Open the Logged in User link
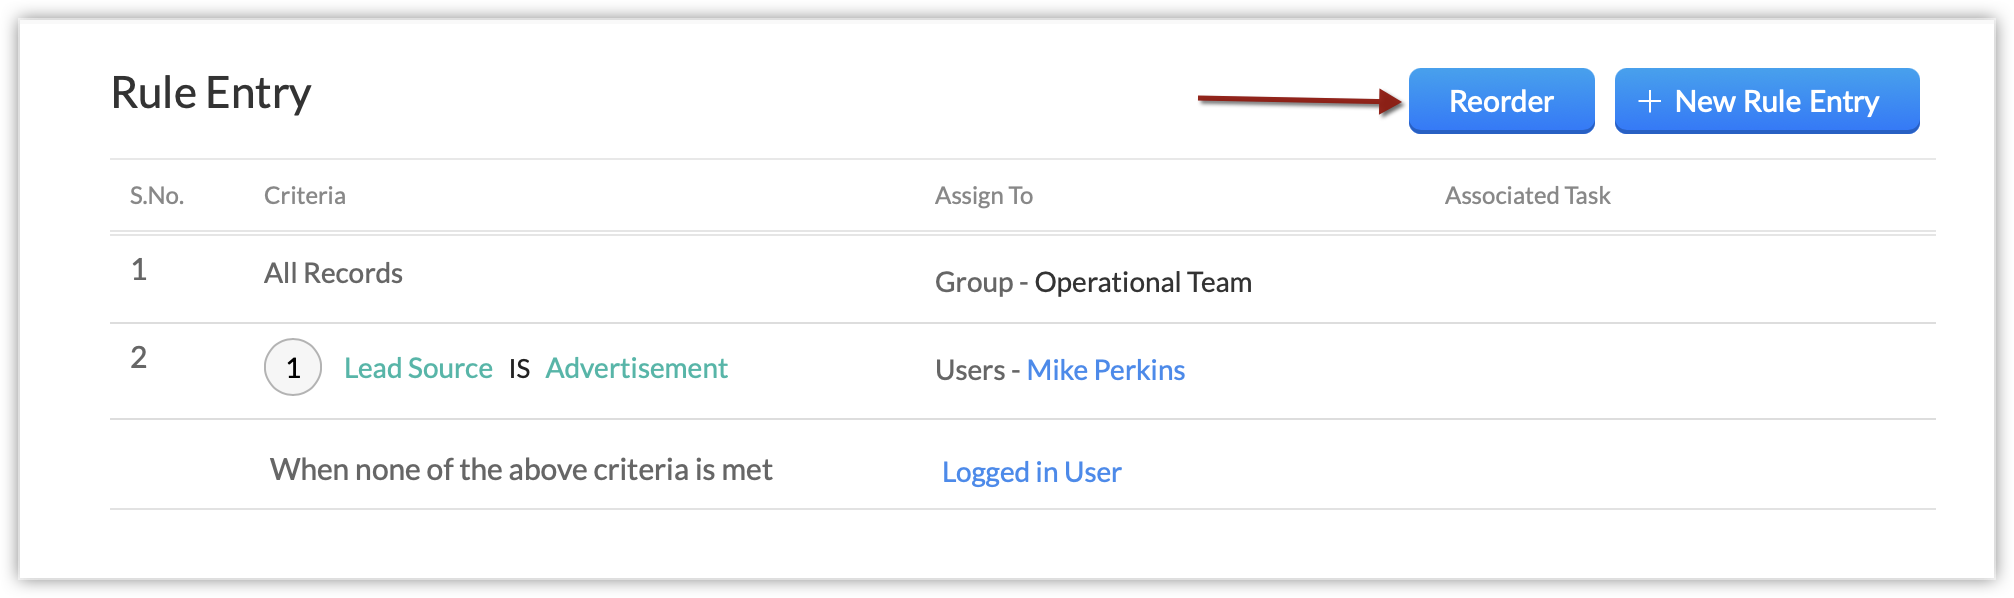The width and height of the screenshot is (2014, 598). tap(1031, 472)
